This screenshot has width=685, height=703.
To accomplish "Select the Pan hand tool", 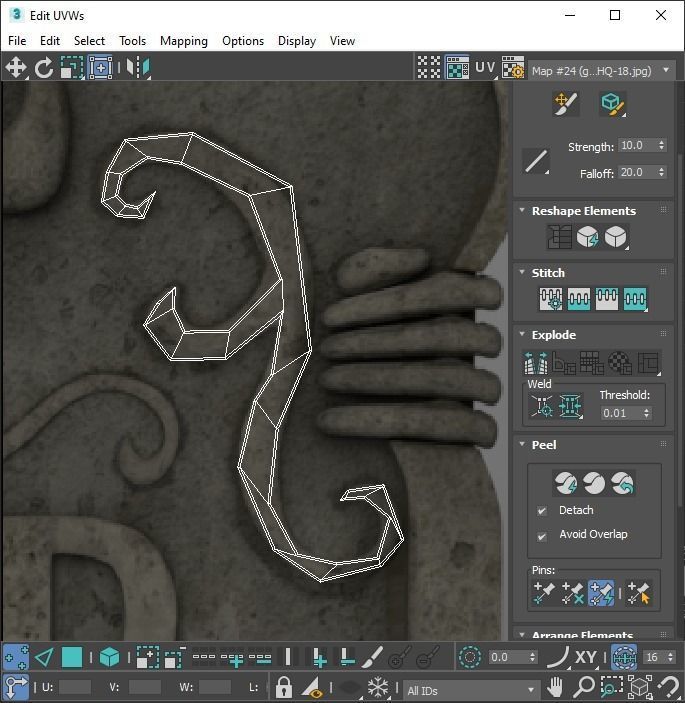I will point(555,687).
